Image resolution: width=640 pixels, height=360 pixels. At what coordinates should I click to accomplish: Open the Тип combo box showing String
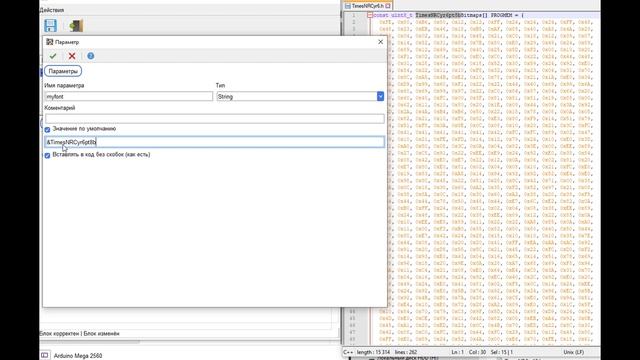coord(300,97)
